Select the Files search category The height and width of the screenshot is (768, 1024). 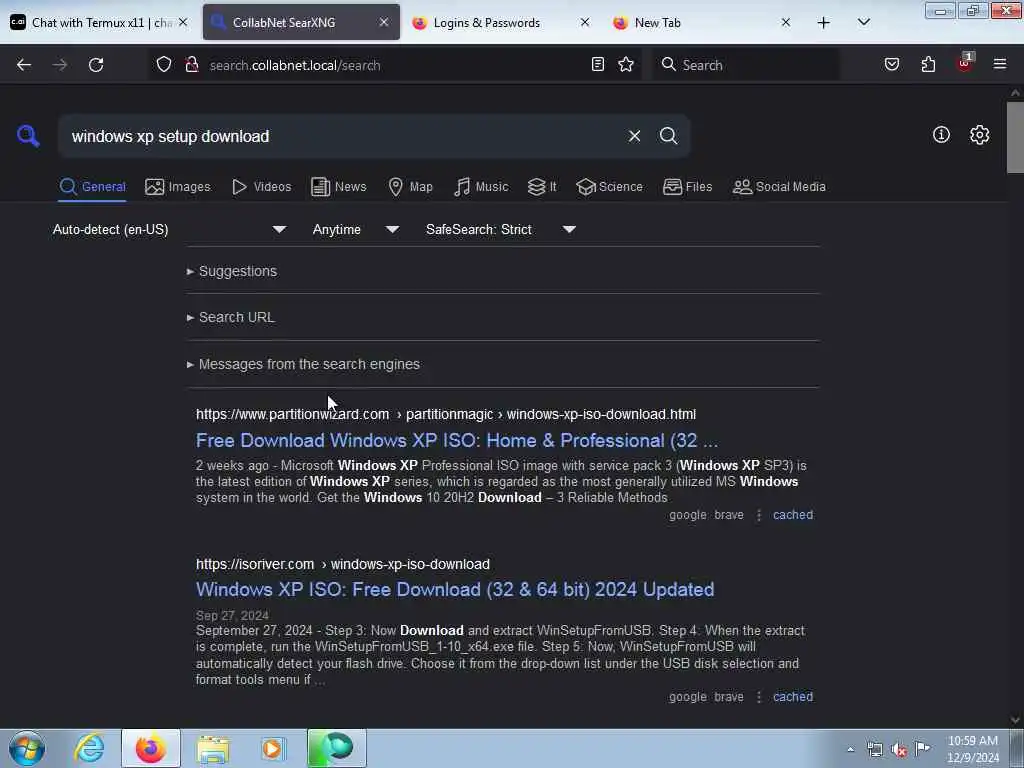(687, 187)
